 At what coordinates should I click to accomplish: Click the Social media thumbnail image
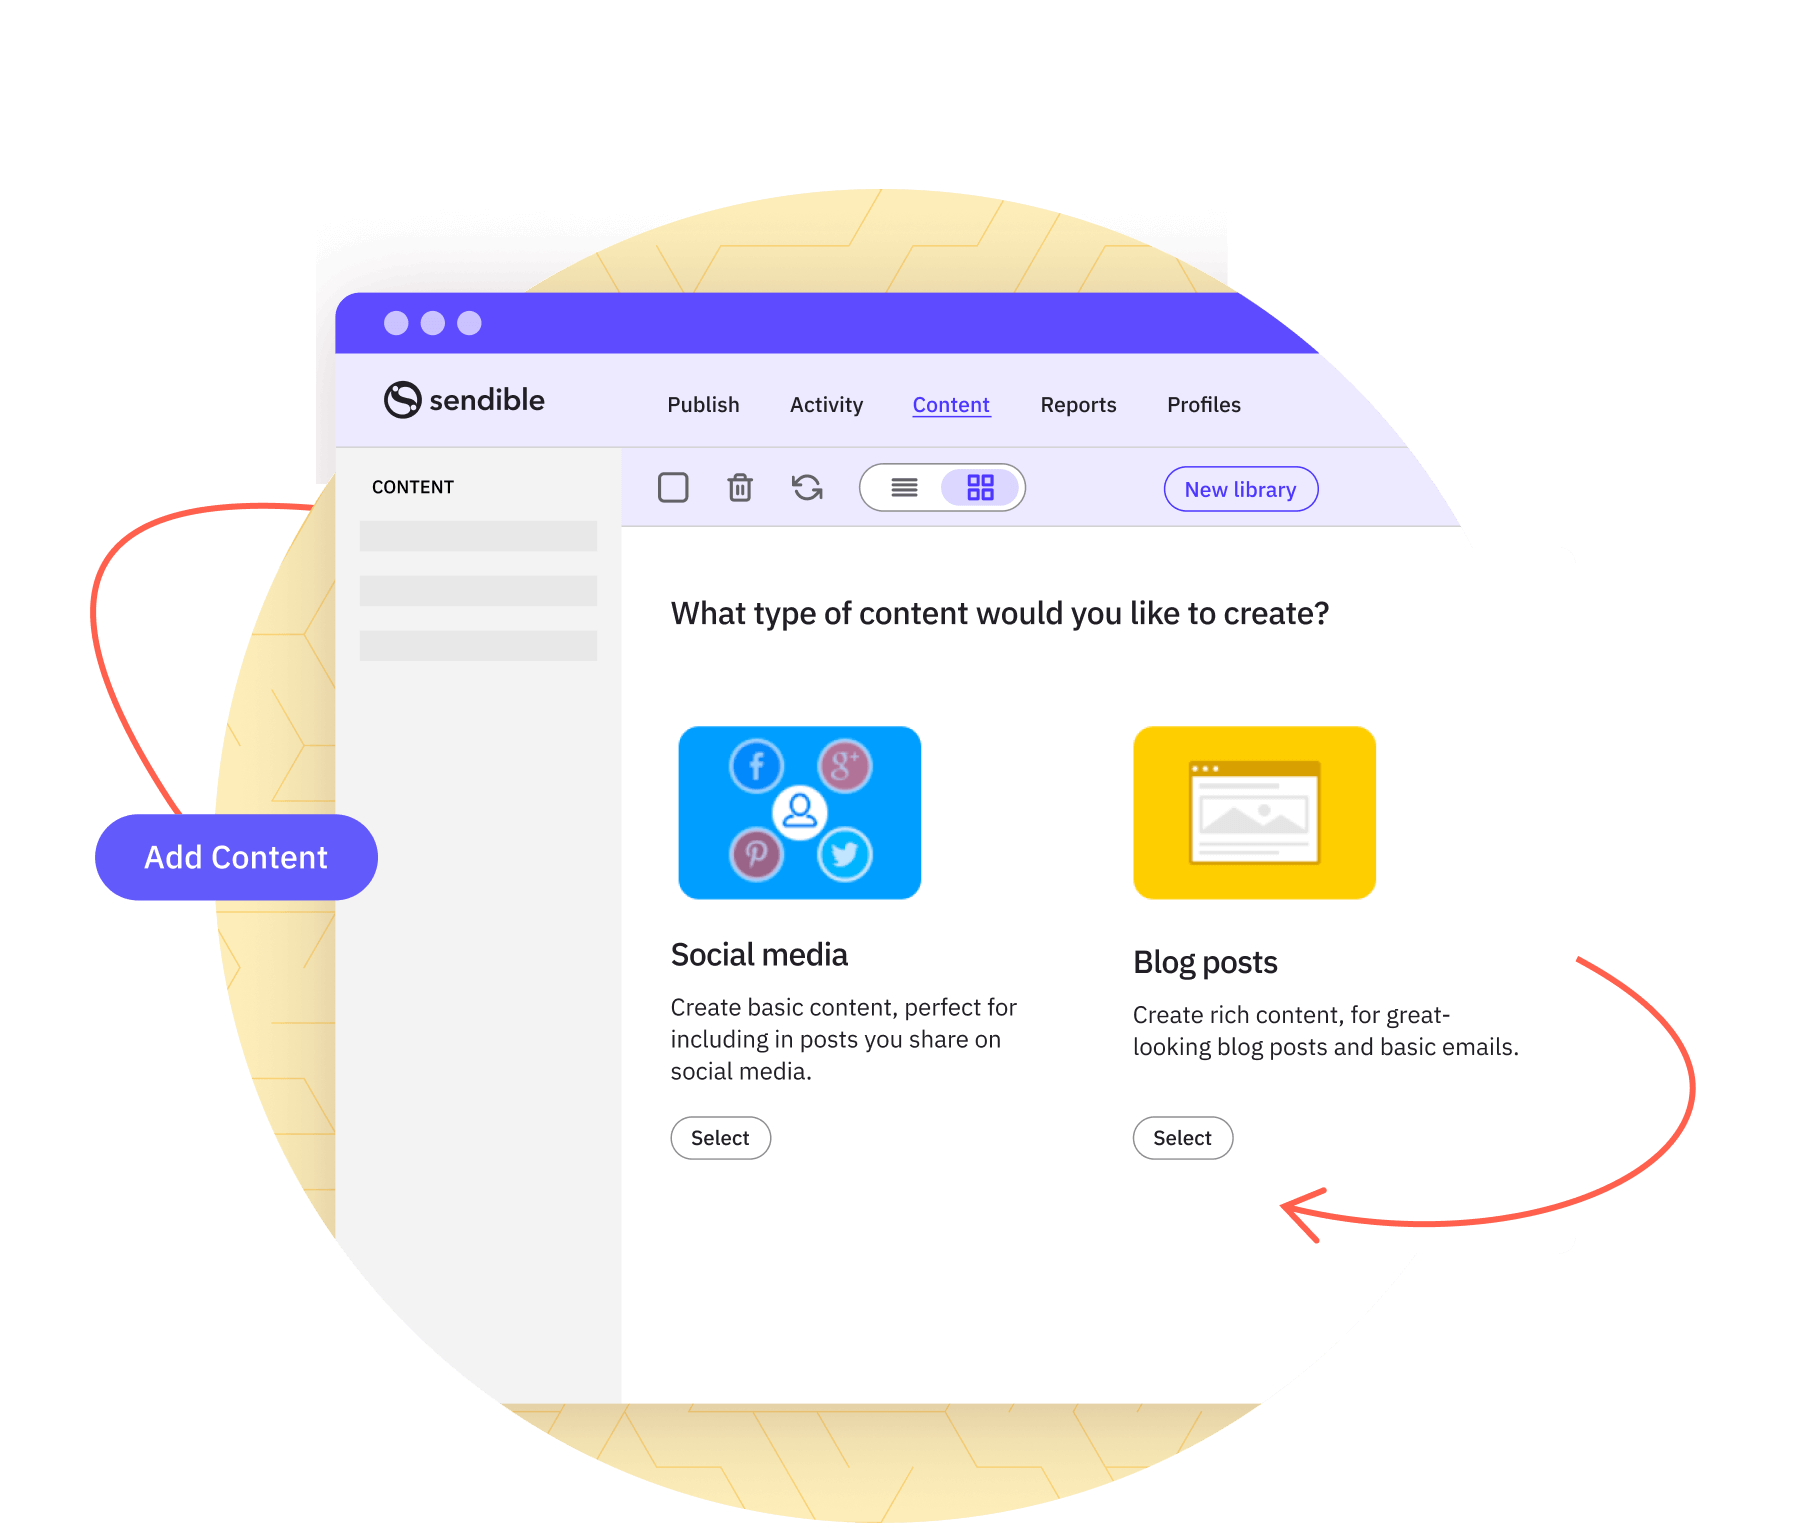[799, 813]
